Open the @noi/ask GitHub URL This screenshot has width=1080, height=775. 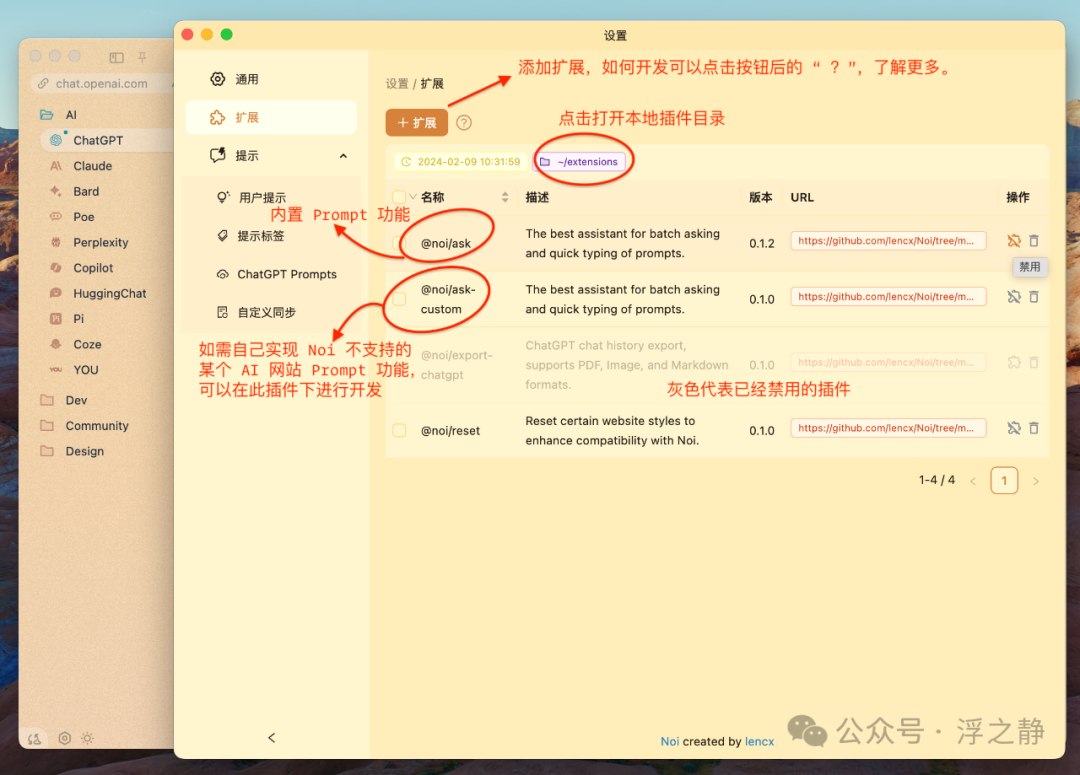(x=888, y=241)
